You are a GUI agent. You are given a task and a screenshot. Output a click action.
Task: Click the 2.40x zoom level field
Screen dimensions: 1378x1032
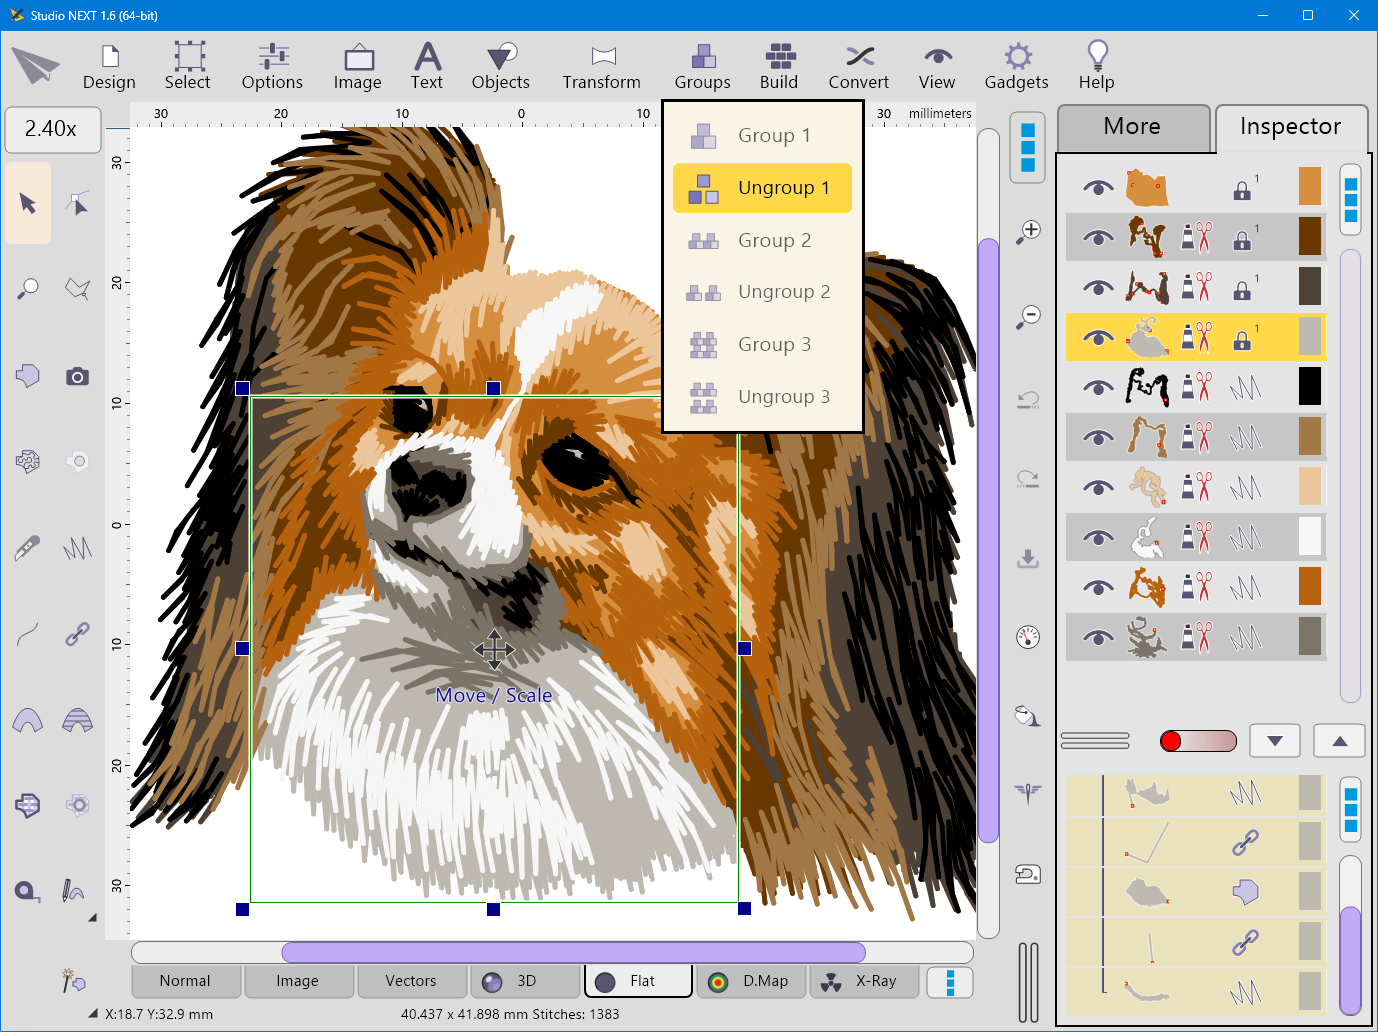pos(52,129)
